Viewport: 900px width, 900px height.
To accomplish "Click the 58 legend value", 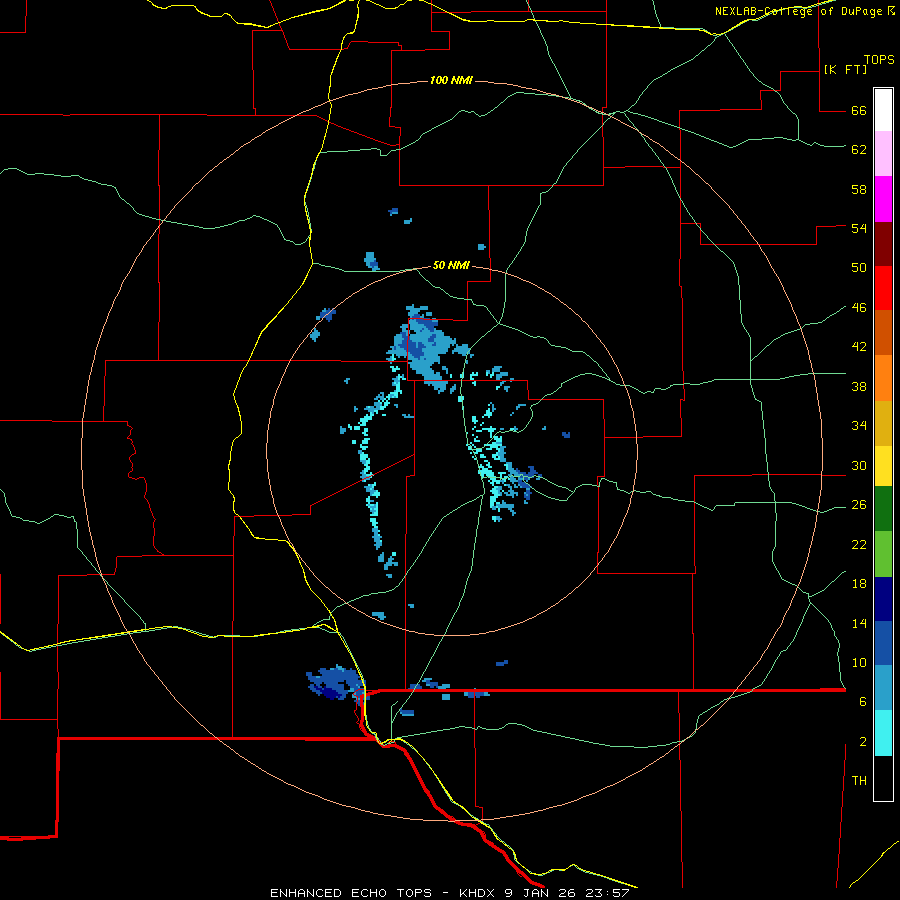I will tap(859, 189).
